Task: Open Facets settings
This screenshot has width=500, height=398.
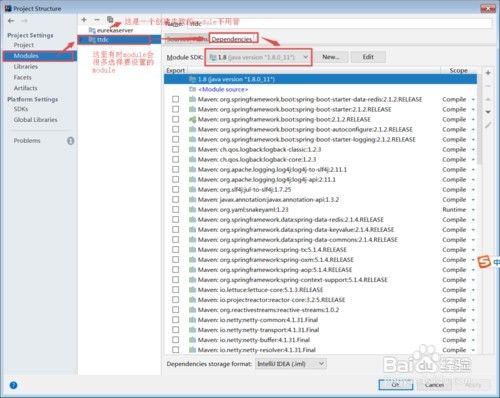Action: 23,77
